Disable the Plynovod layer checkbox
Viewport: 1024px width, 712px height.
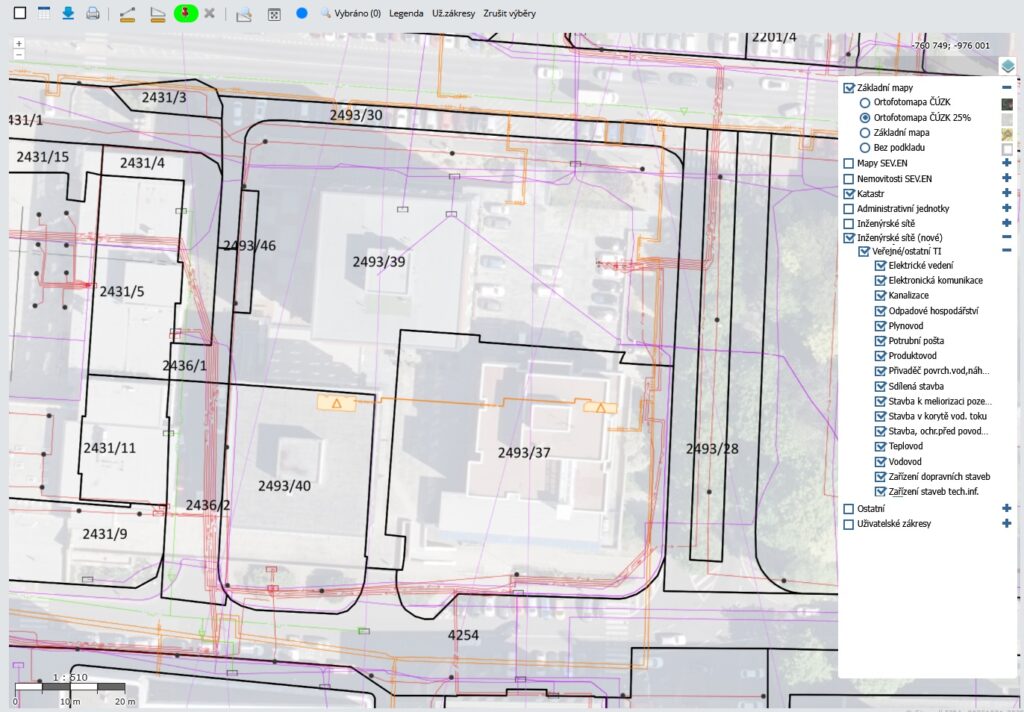pyautogui.click(x=881, y=326)
